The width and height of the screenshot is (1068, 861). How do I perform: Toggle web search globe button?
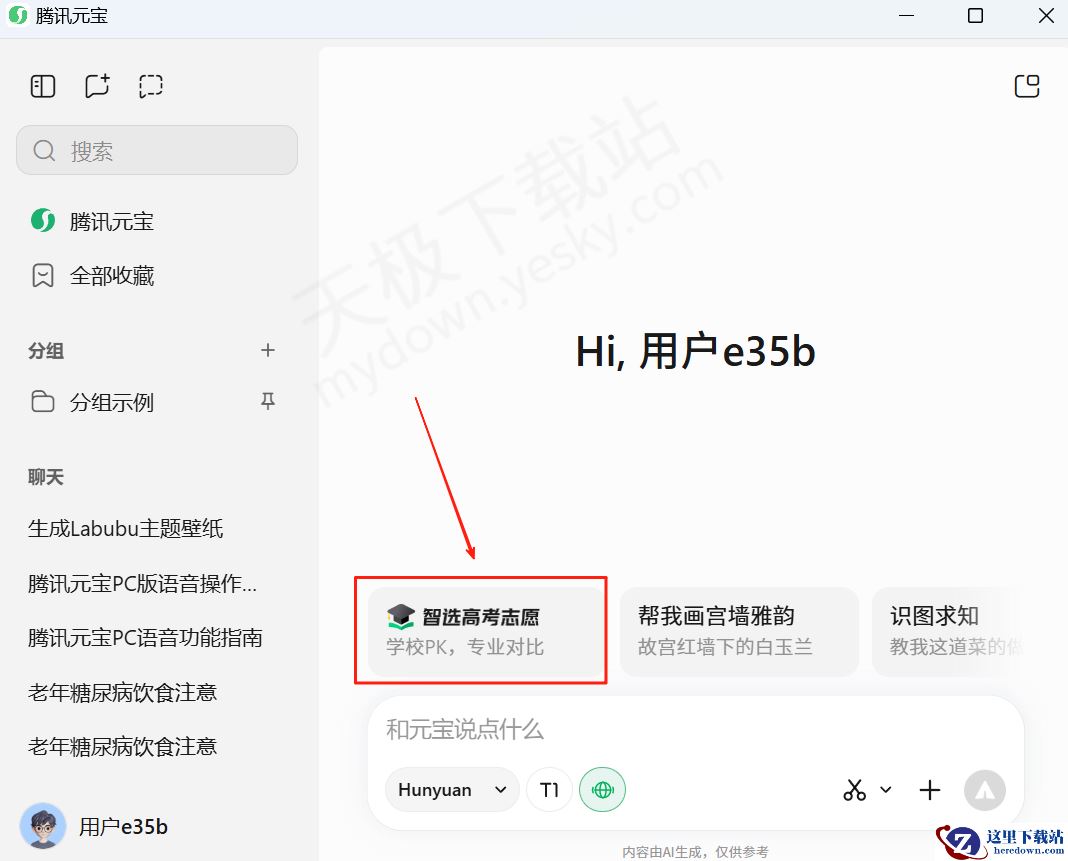(602, 789)
